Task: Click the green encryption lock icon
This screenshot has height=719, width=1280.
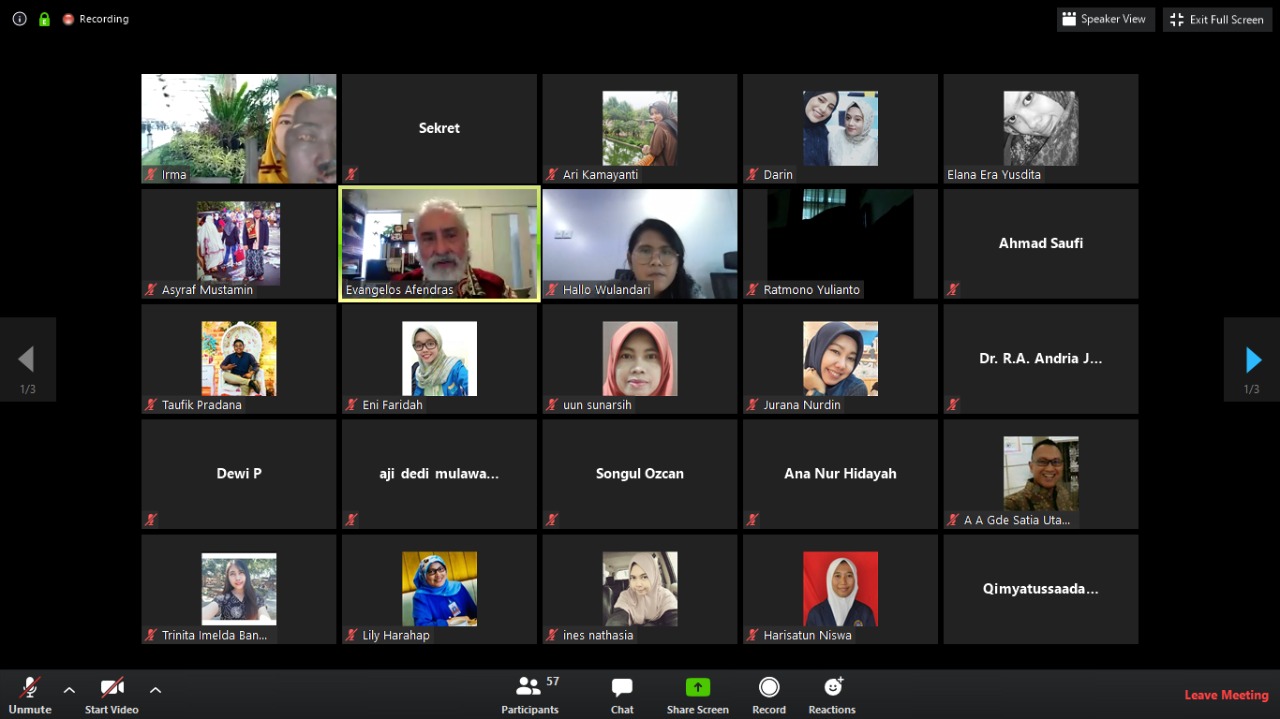Action: point(44,19)
